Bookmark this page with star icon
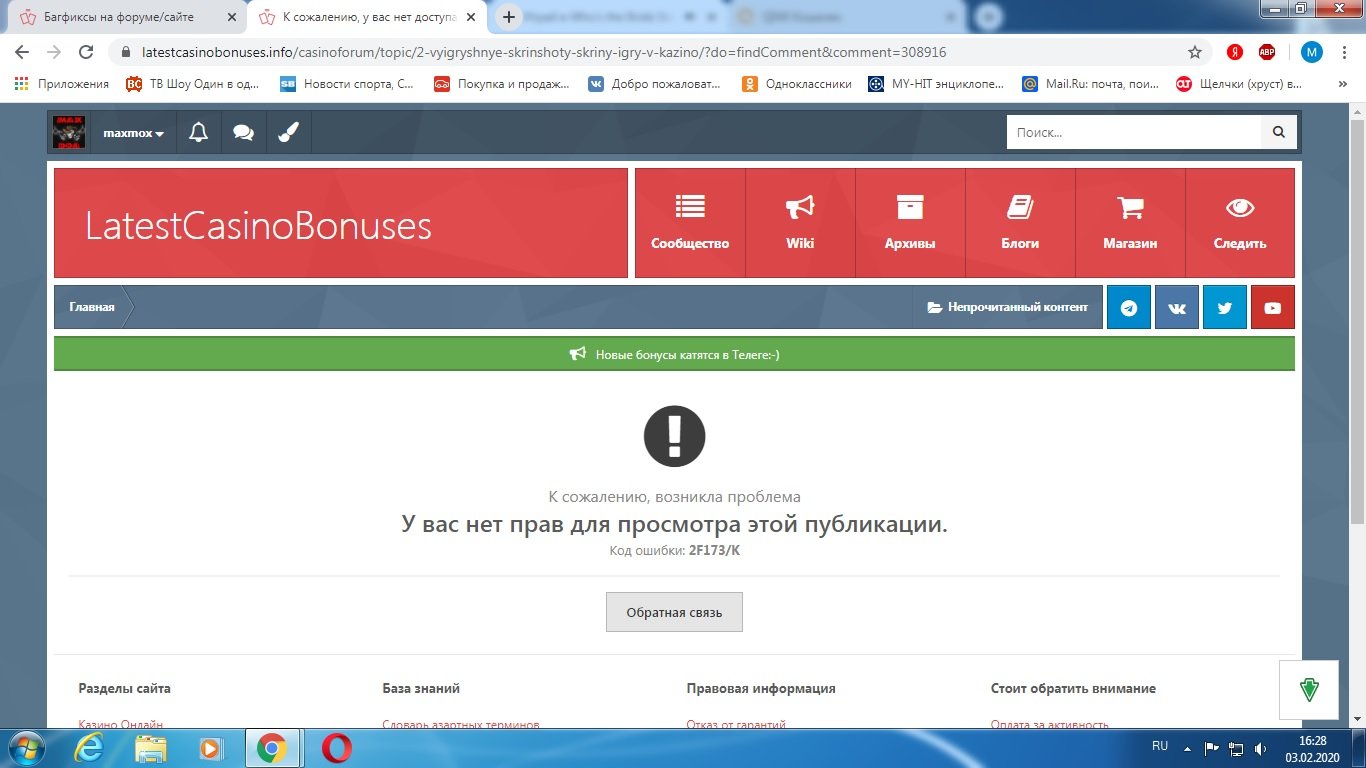 1194,52
